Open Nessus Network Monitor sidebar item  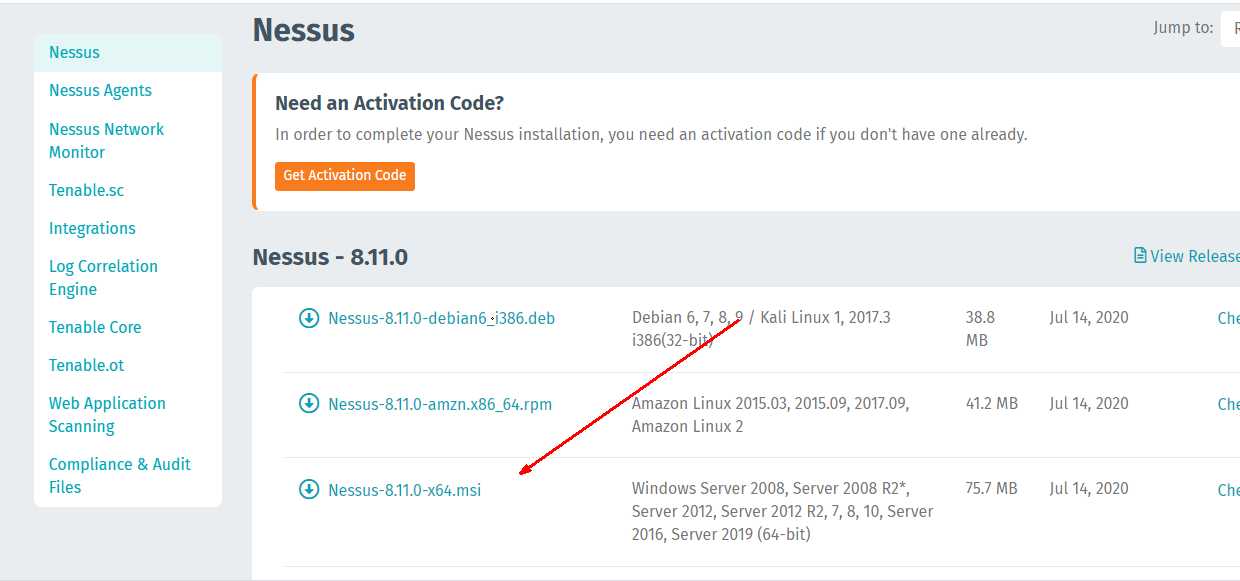[x=106, y=141]
